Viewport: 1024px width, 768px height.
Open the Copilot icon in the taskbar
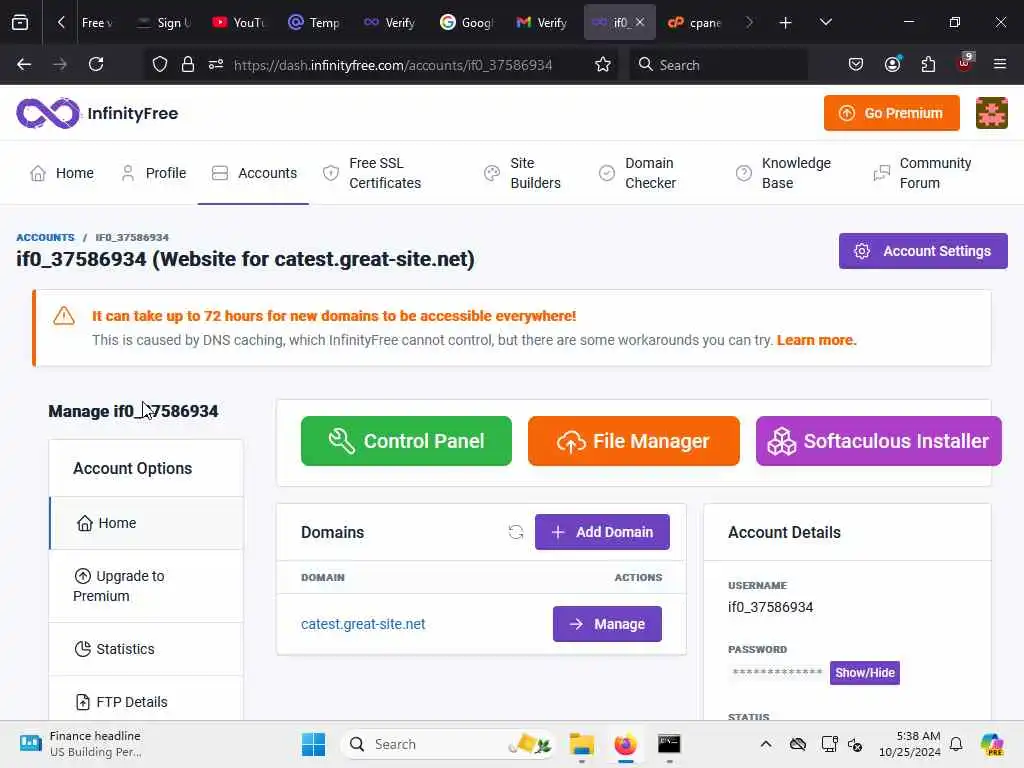tap(992, 744)
